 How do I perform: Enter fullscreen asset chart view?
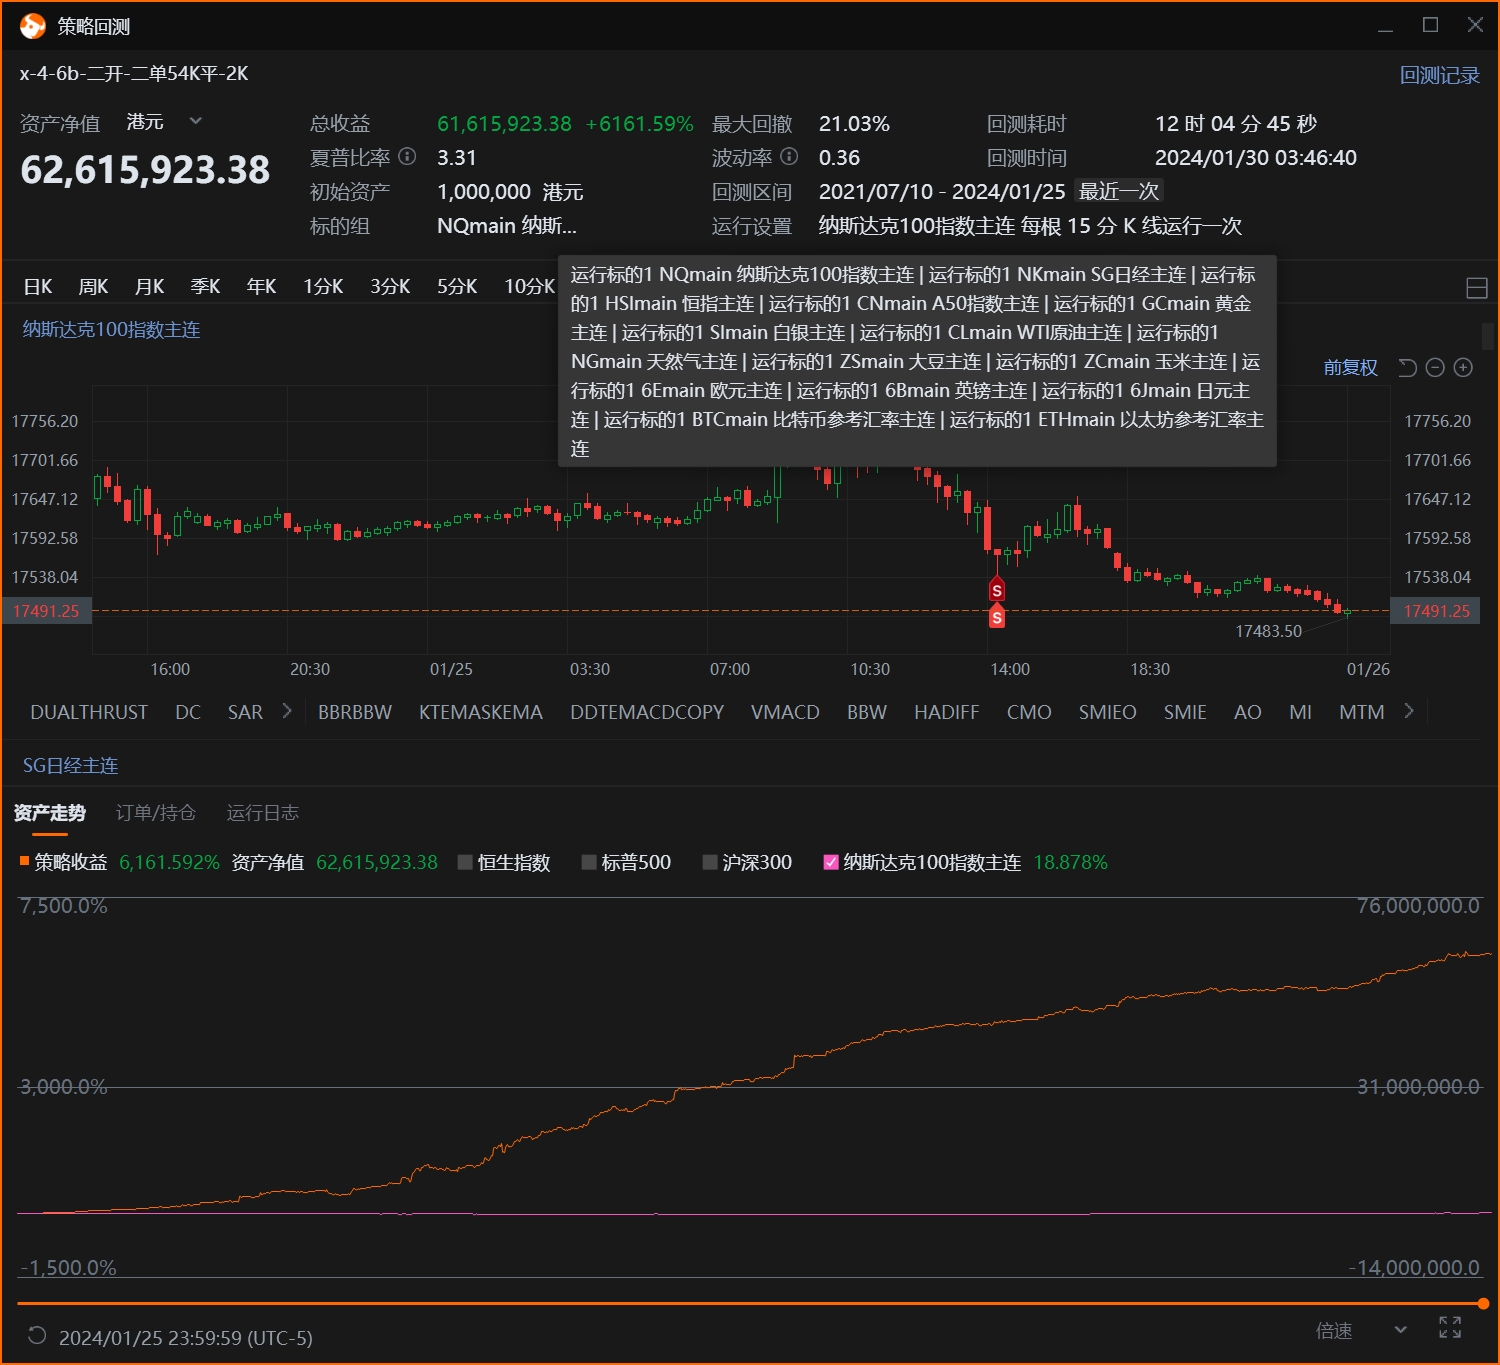click(1450, 1328)
